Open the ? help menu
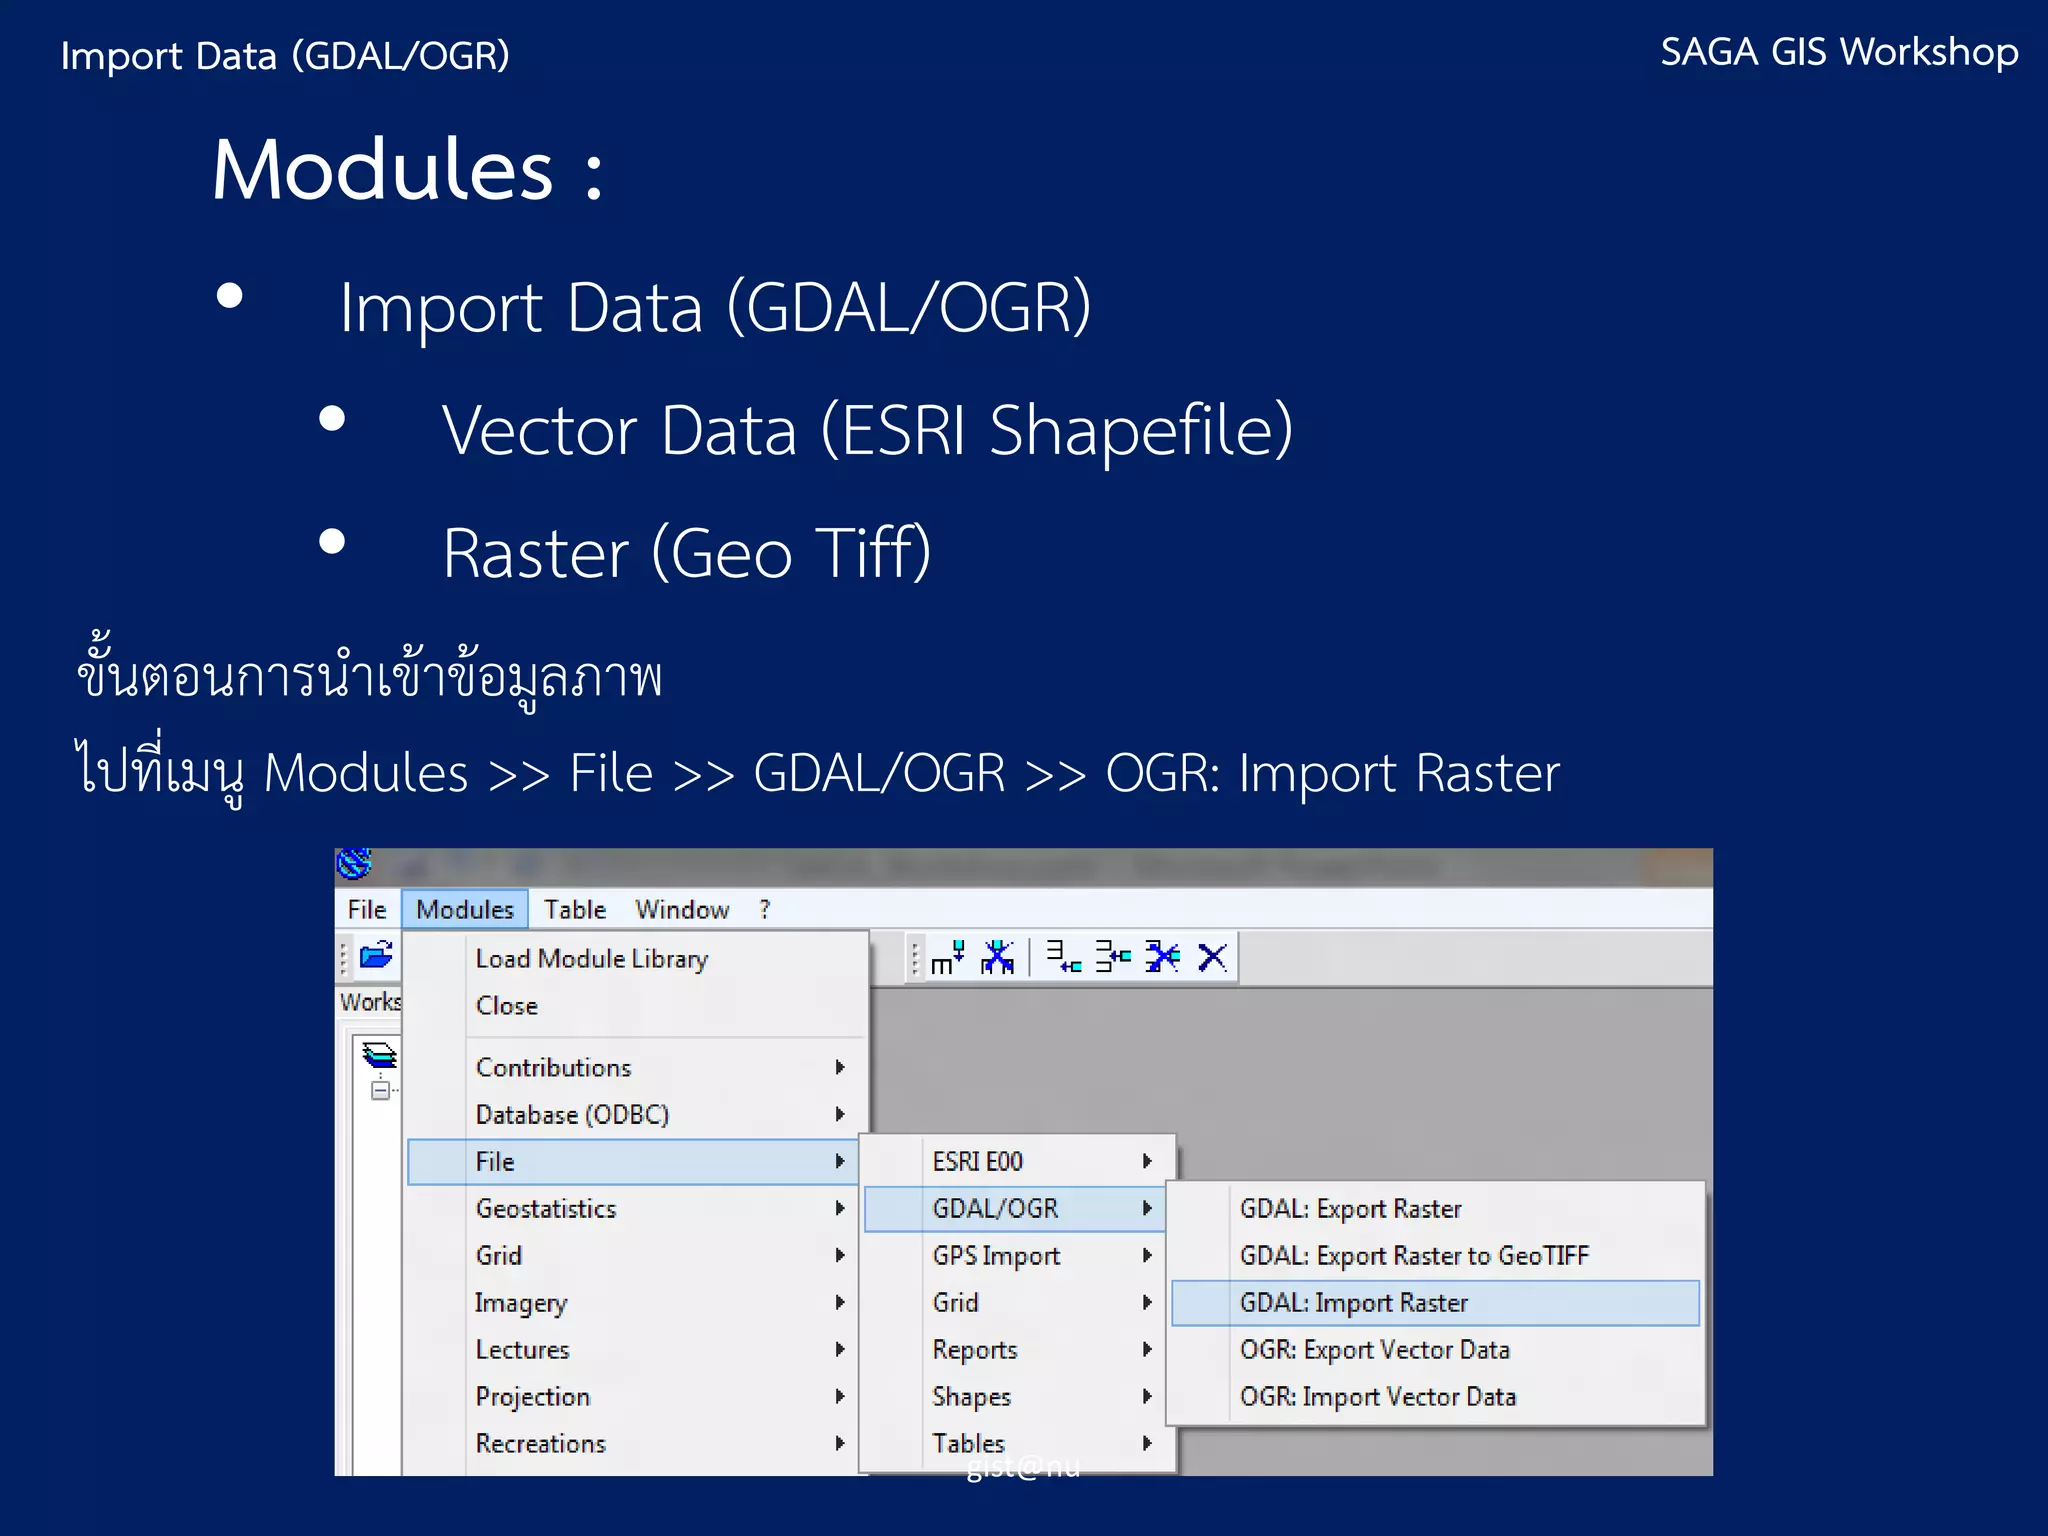The image size is (2048, 1536). tap(765, 909)
